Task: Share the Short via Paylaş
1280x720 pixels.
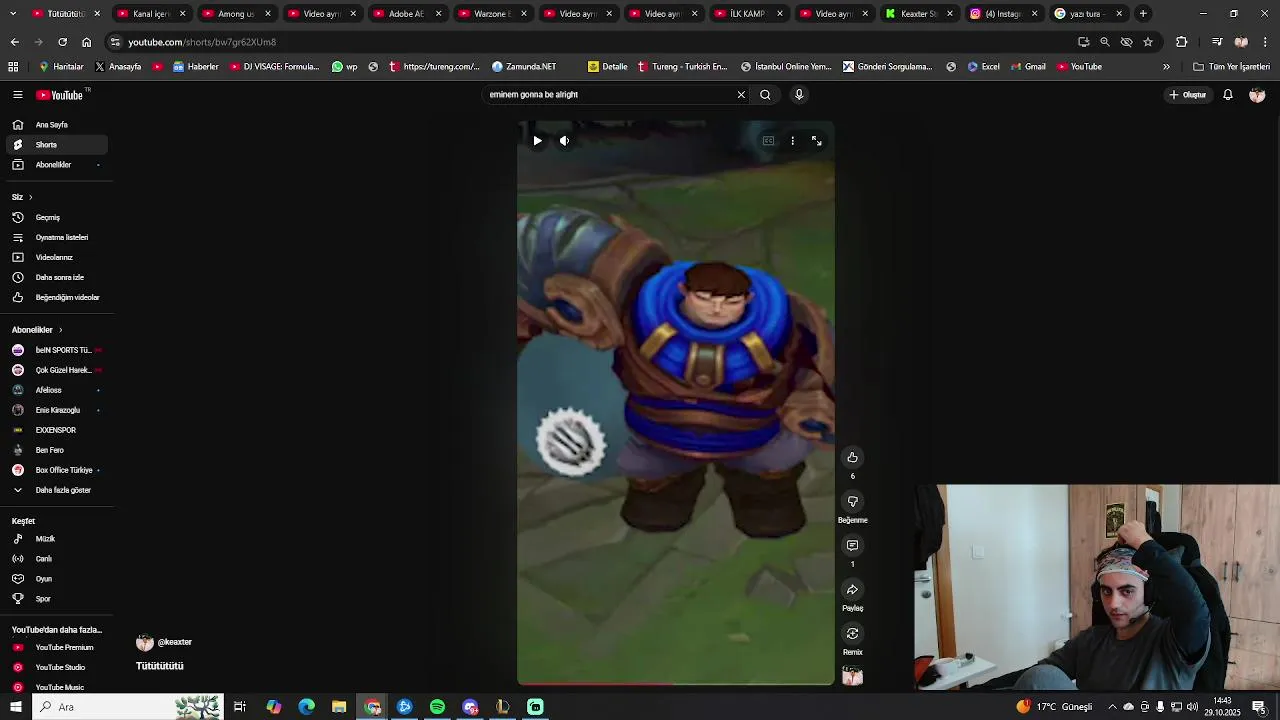Action: 852,590
